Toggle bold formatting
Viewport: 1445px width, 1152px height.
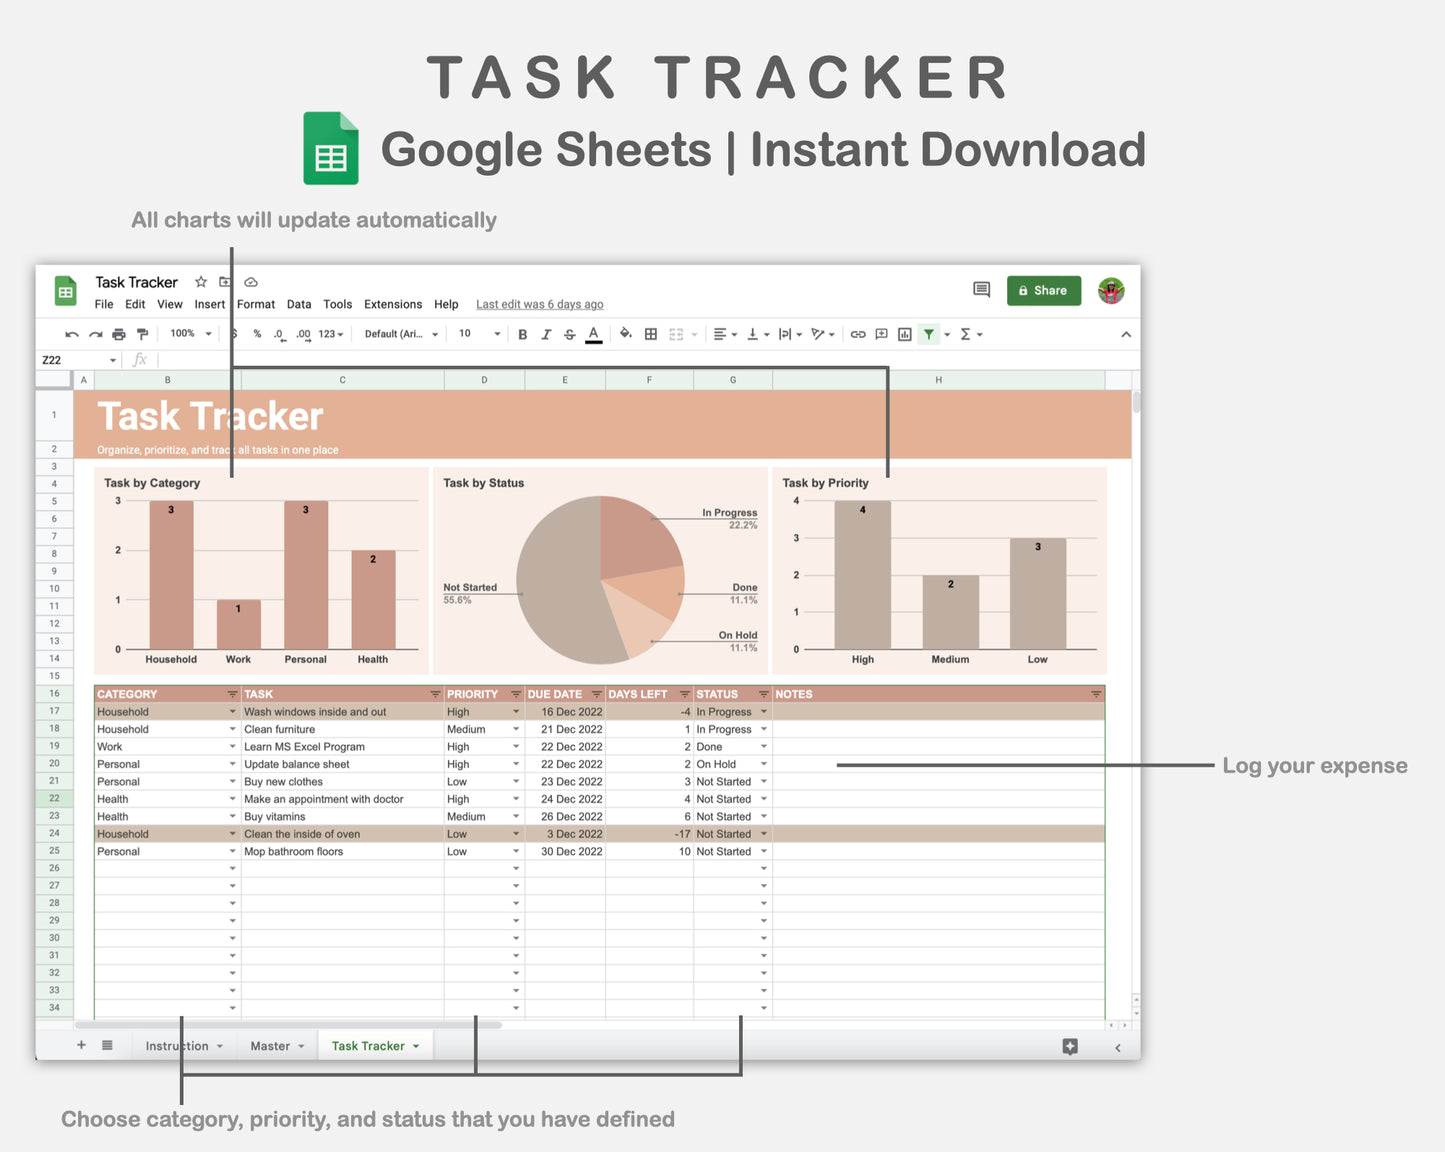pyautogui.click(x=522, y=335)
